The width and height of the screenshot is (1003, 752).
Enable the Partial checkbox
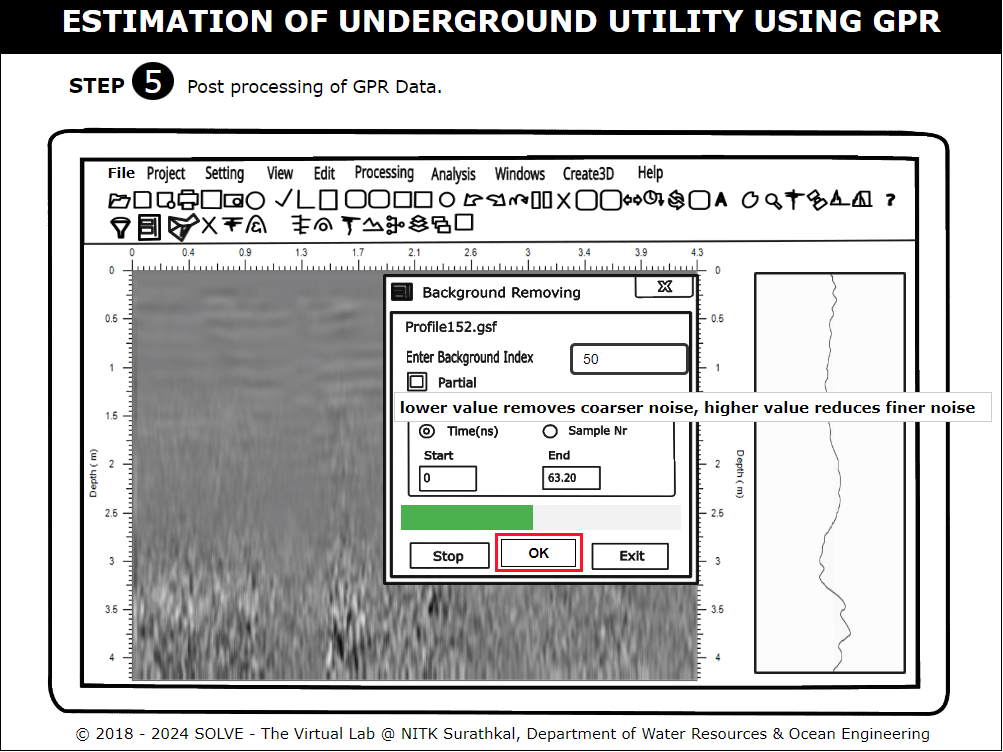tap(417, 382)
